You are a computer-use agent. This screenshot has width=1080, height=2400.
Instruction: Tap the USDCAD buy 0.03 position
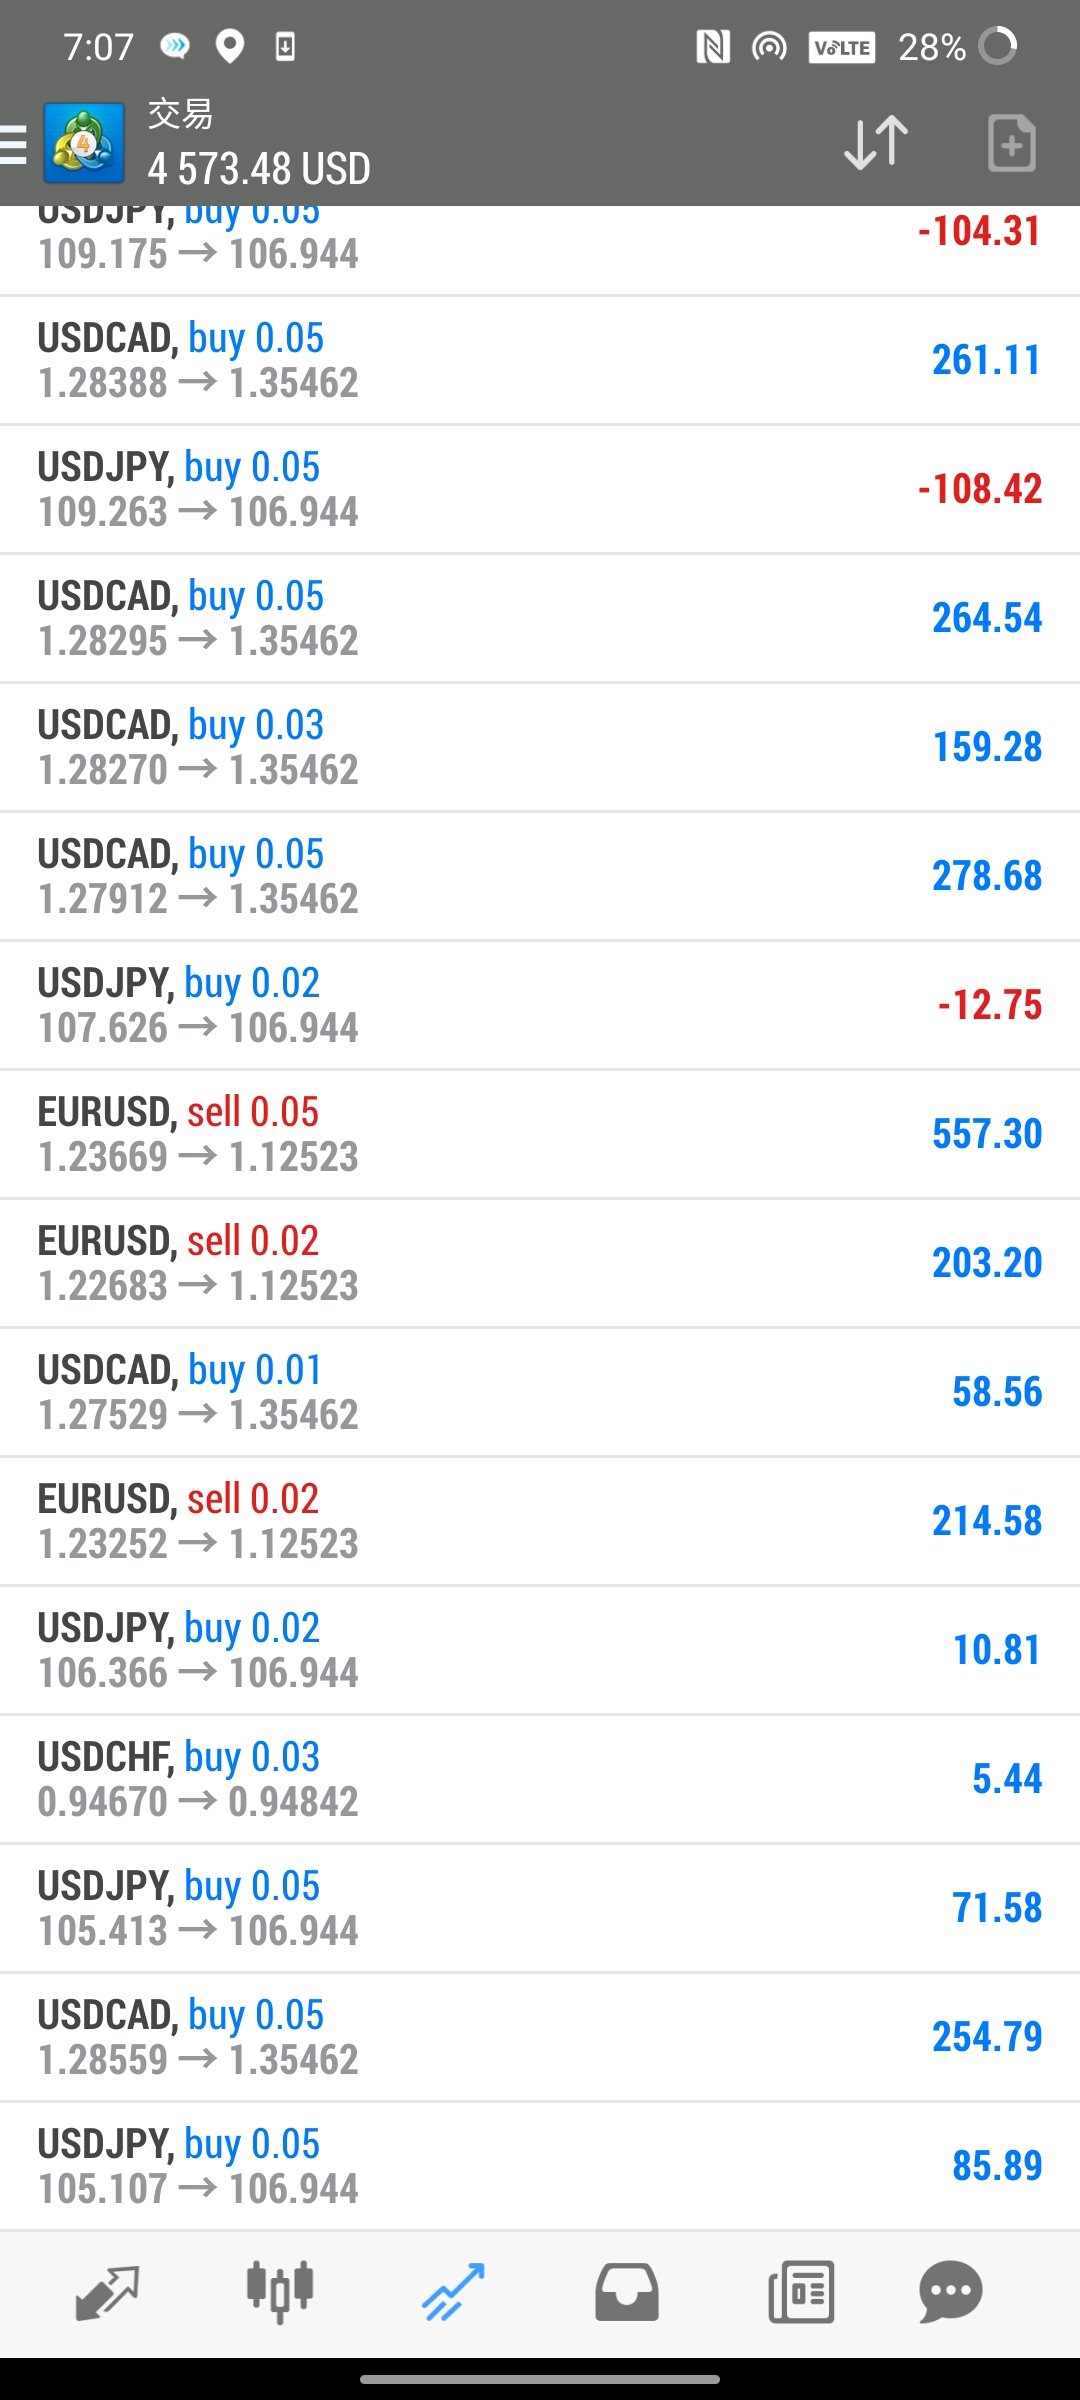click(540, 748)
